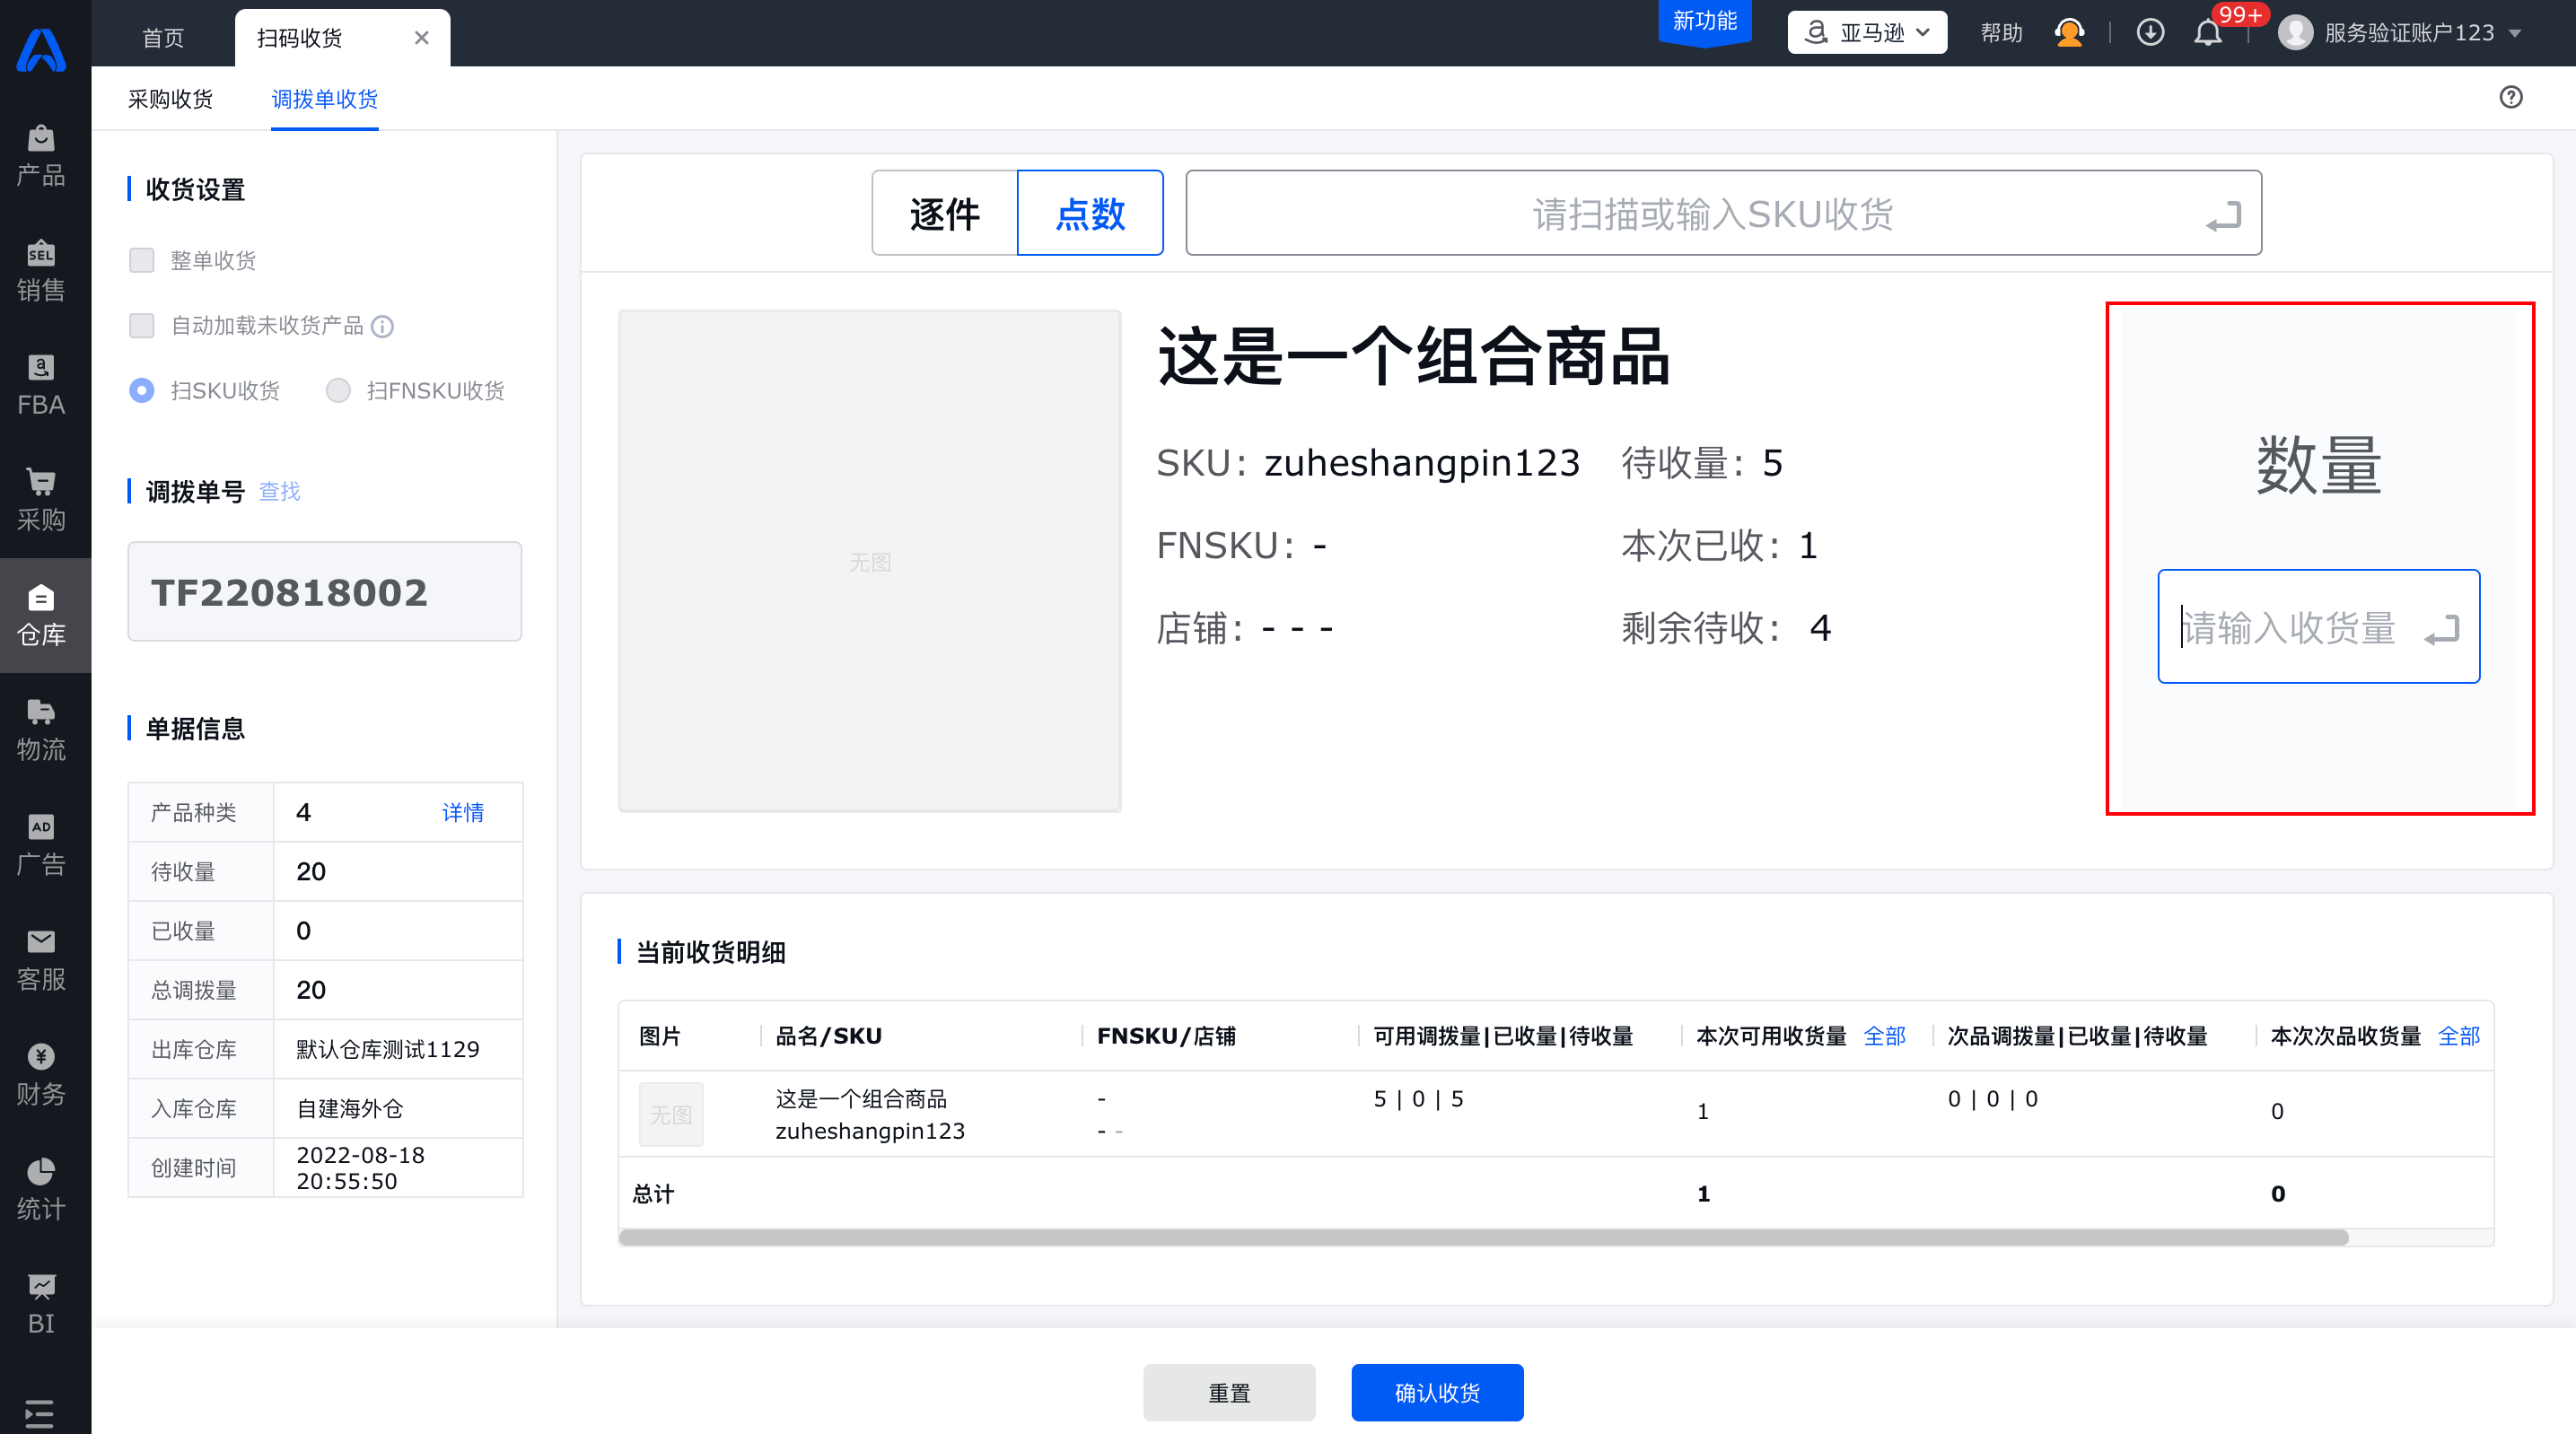Viewport: 2576px width, 1434px height.
Task: Go to the 首页 tab
Action: (163, 38)
